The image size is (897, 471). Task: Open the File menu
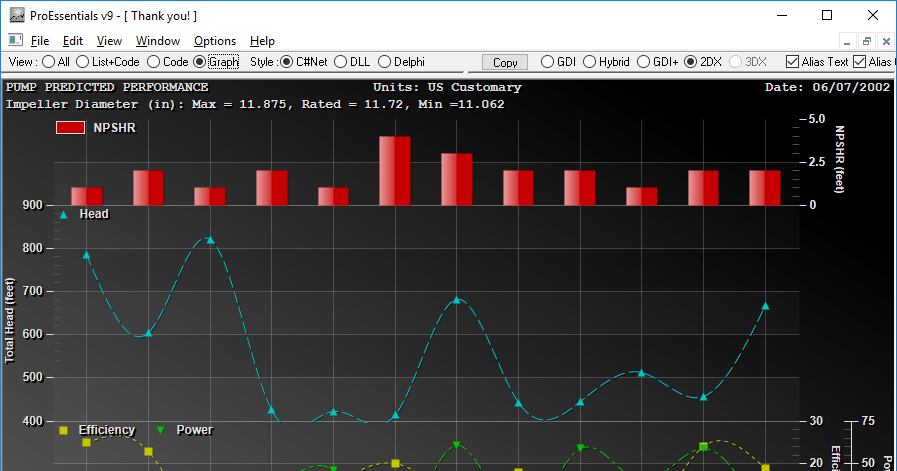40,41
